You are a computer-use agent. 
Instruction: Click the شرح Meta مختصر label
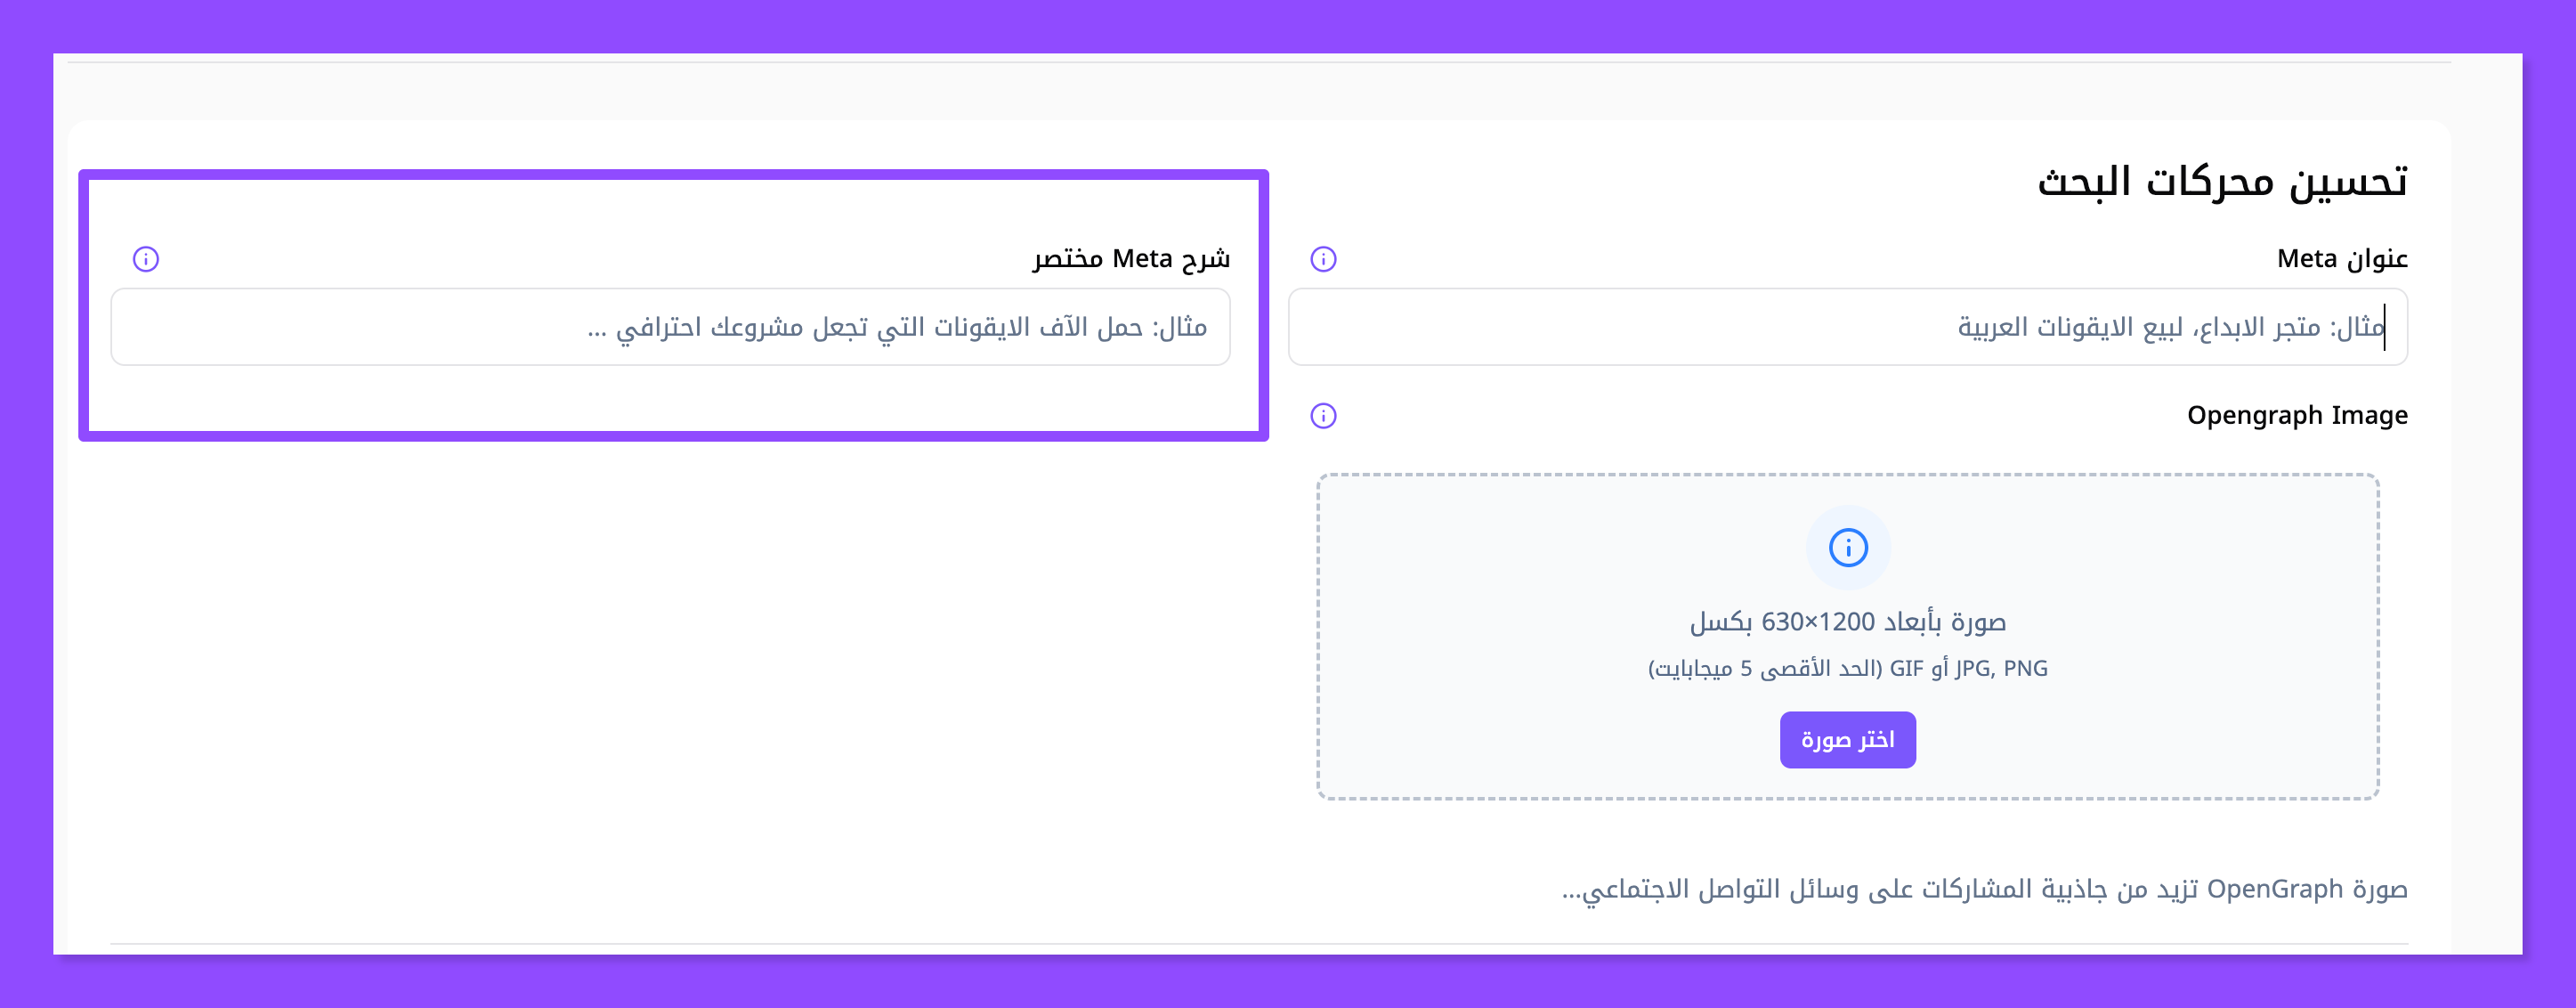[1131, 259]
